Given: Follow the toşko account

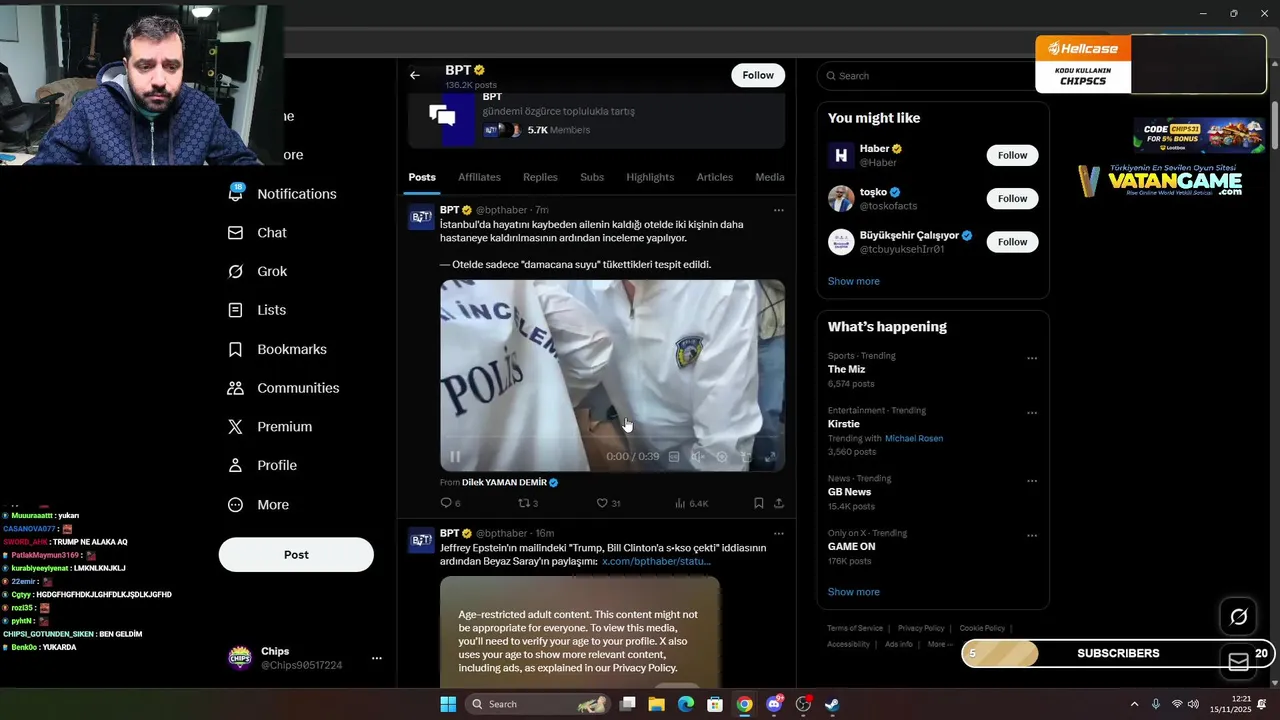Looking at the screenshot, I should point(1012,198).
